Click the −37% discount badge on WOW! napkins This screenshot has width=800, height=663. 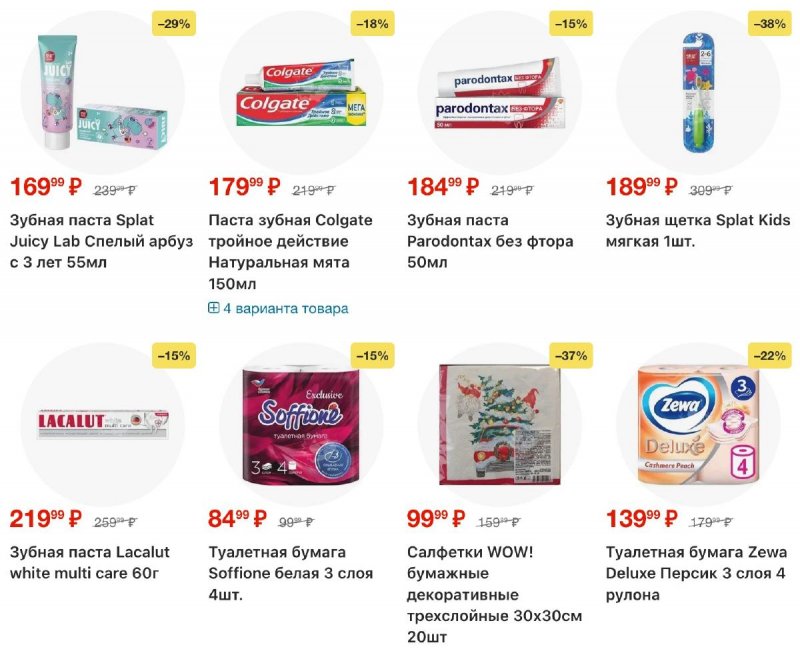click(571, 355)
